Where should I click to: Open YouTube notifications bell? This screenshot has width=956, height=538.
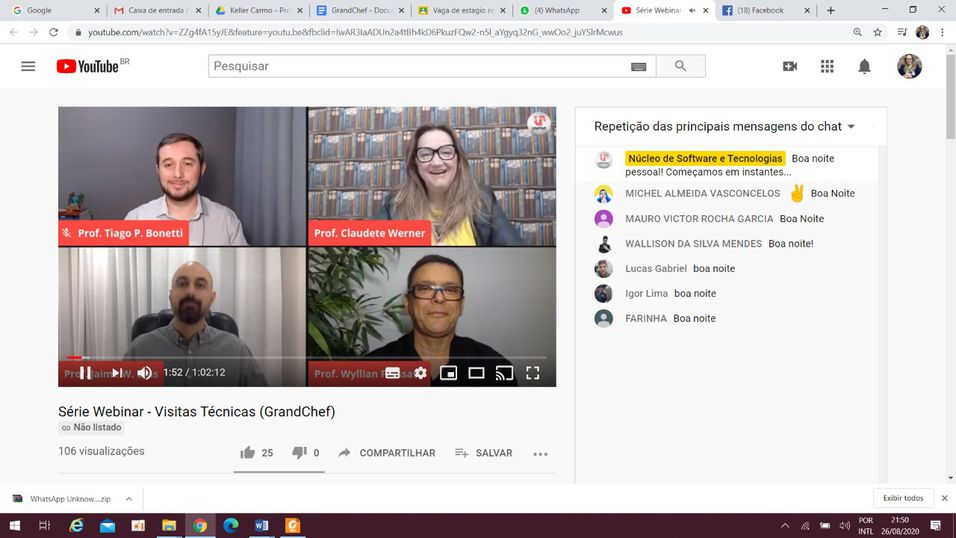(x=864, y=66)
